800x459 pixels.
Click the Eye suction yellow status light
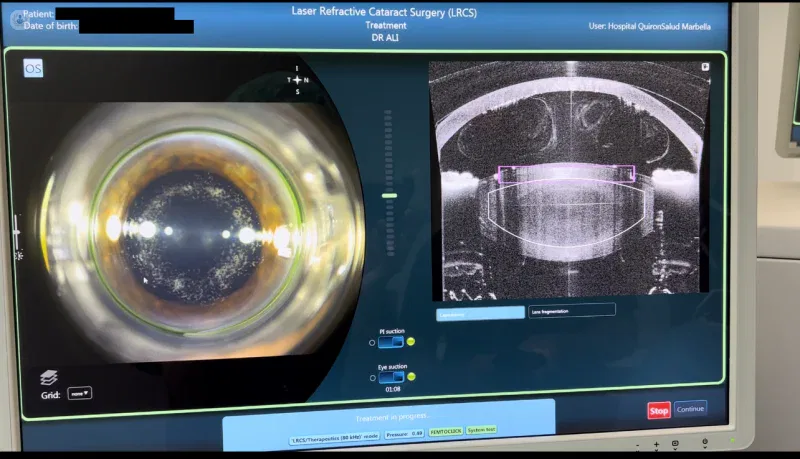[411, 377]
